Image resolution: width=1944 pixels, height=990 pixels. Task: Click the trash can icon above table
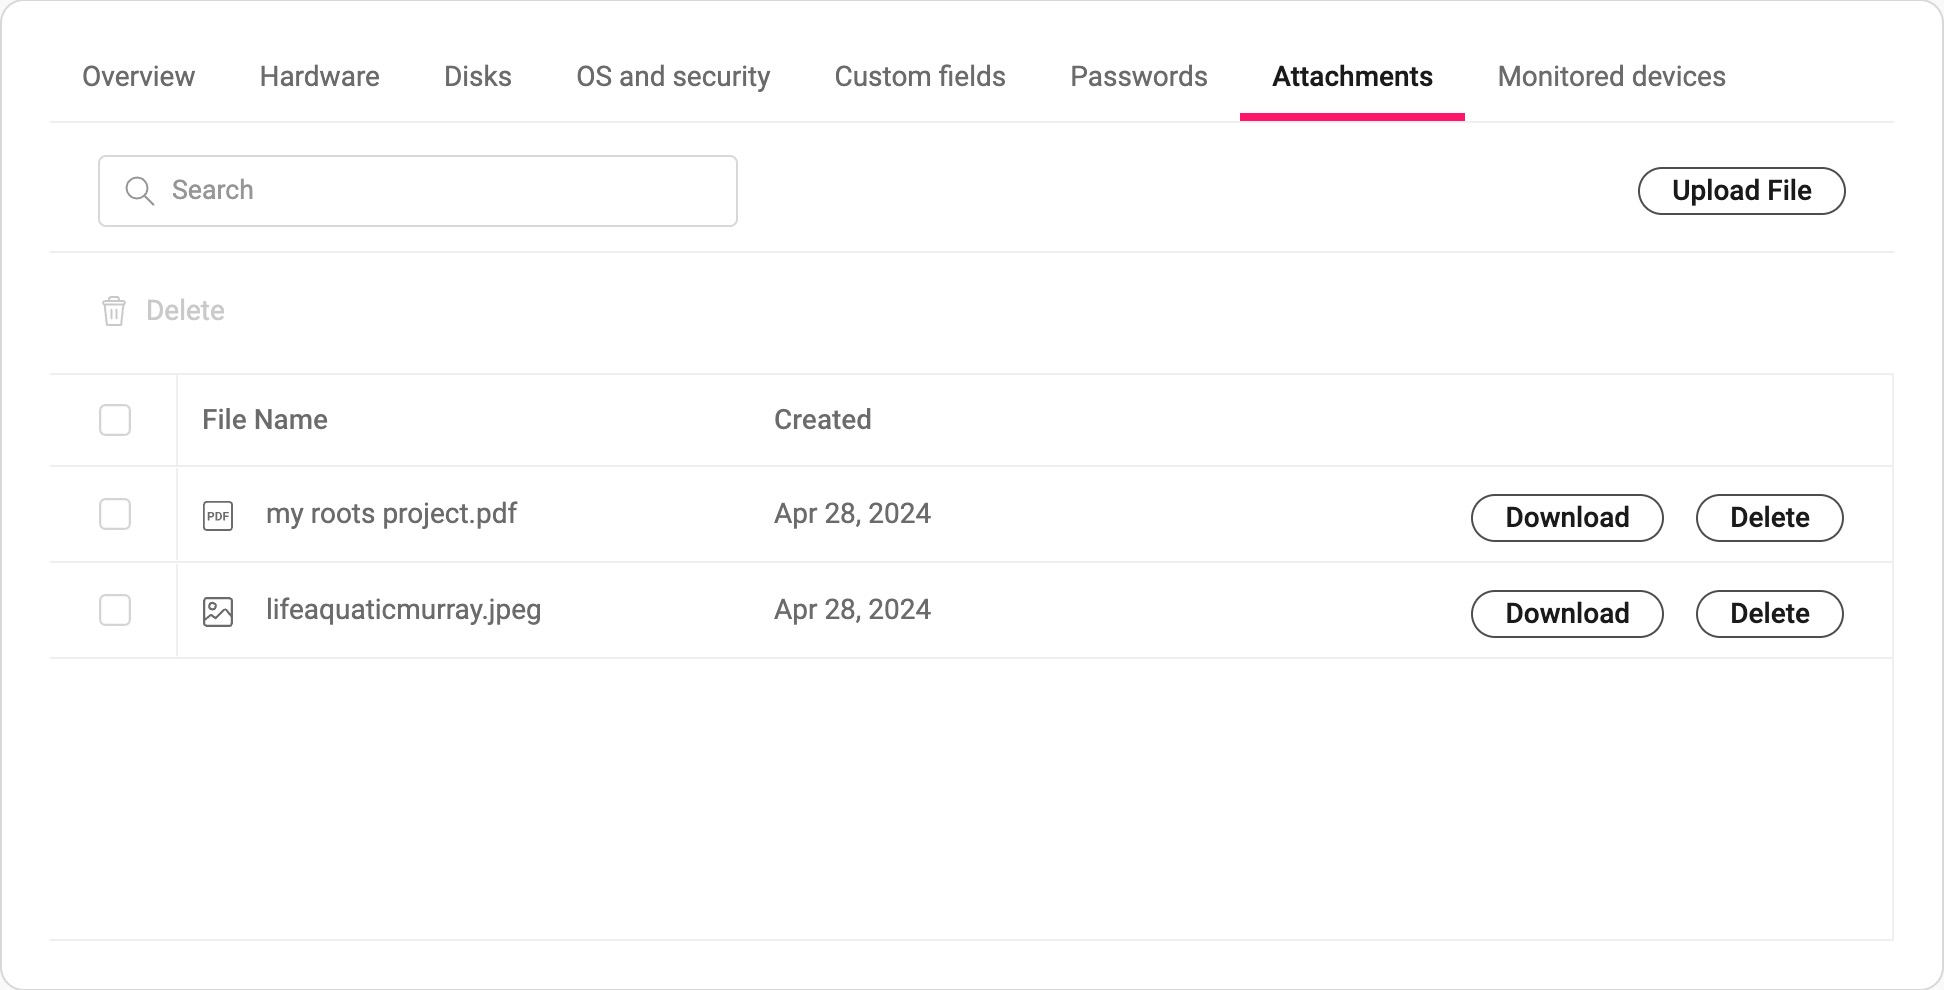(114, 311)
